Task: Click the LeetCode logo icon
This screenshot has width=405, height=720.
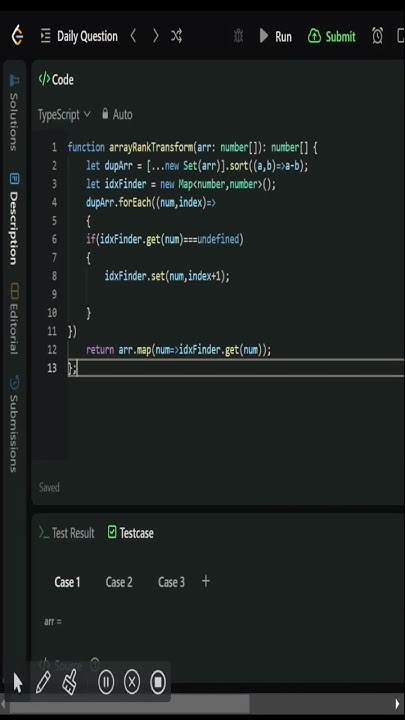Action: coord(17,35)
